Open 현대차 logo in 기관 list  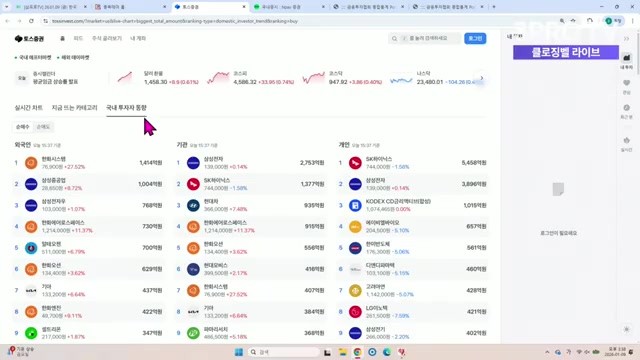point(193,205)
